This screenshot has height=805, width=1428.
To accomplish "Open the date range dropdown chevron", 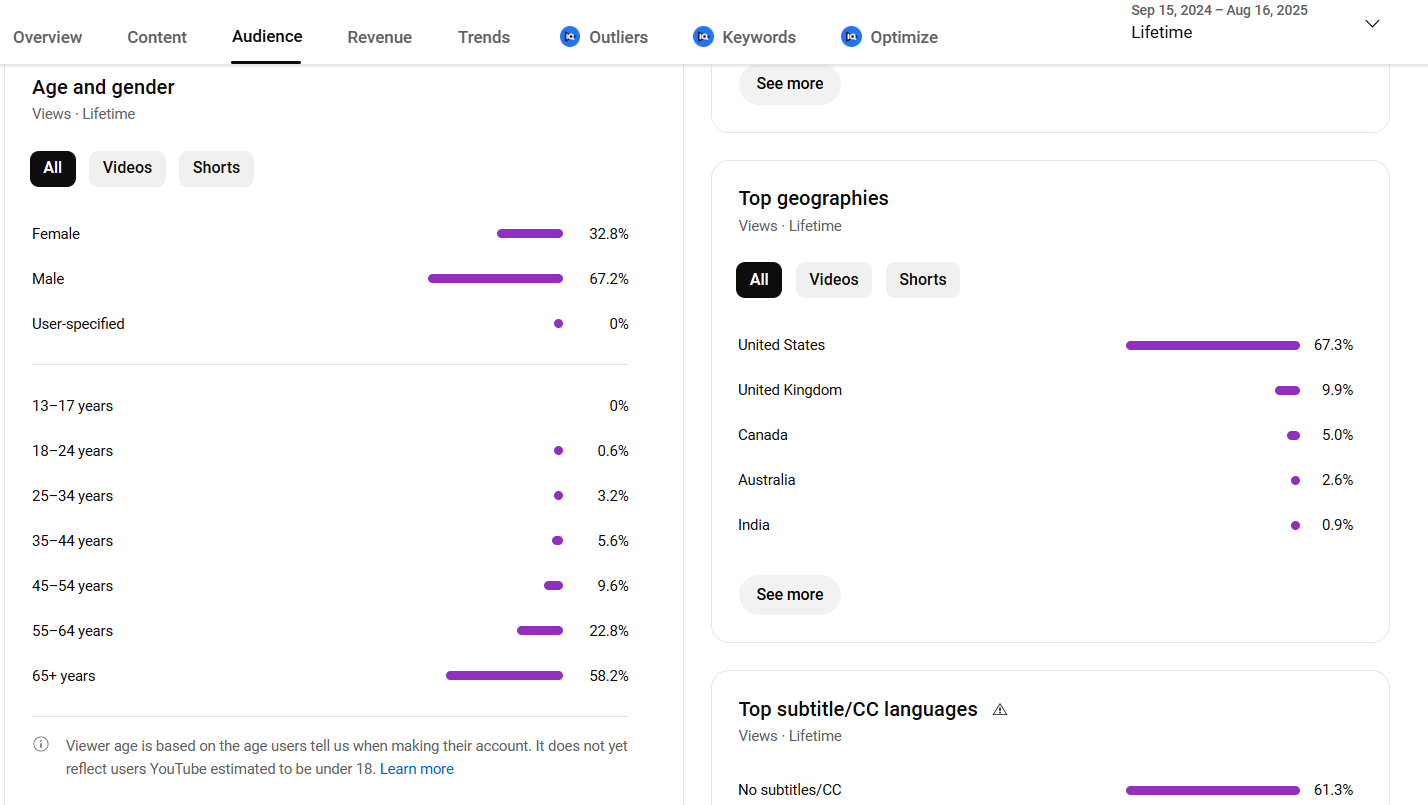I will pyautogui.click(x=1372, y=24).
